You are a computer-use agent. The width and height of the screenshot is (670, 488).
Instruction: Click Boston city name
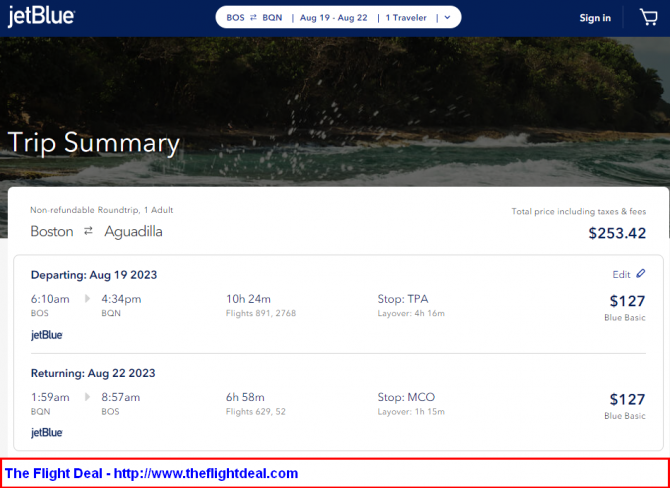point(52,232)
